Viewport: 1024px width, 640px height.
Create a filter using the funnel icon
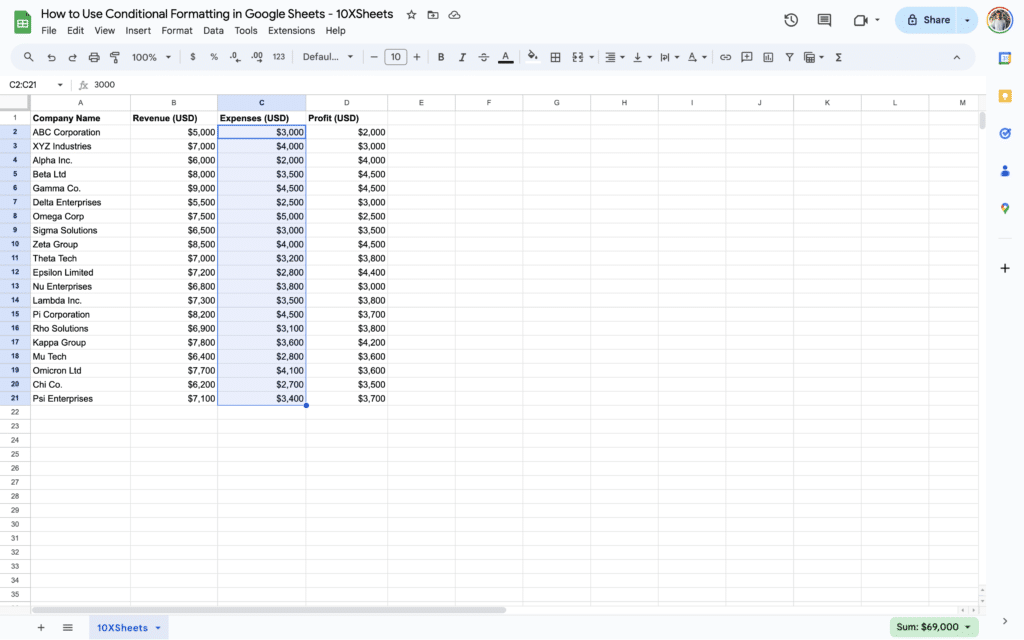(x=789, y=57)
